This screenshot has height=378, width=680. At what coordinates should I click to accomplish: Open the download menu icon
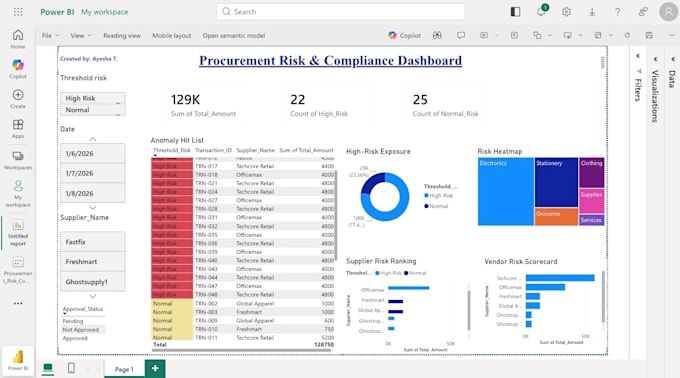(592, 12)
